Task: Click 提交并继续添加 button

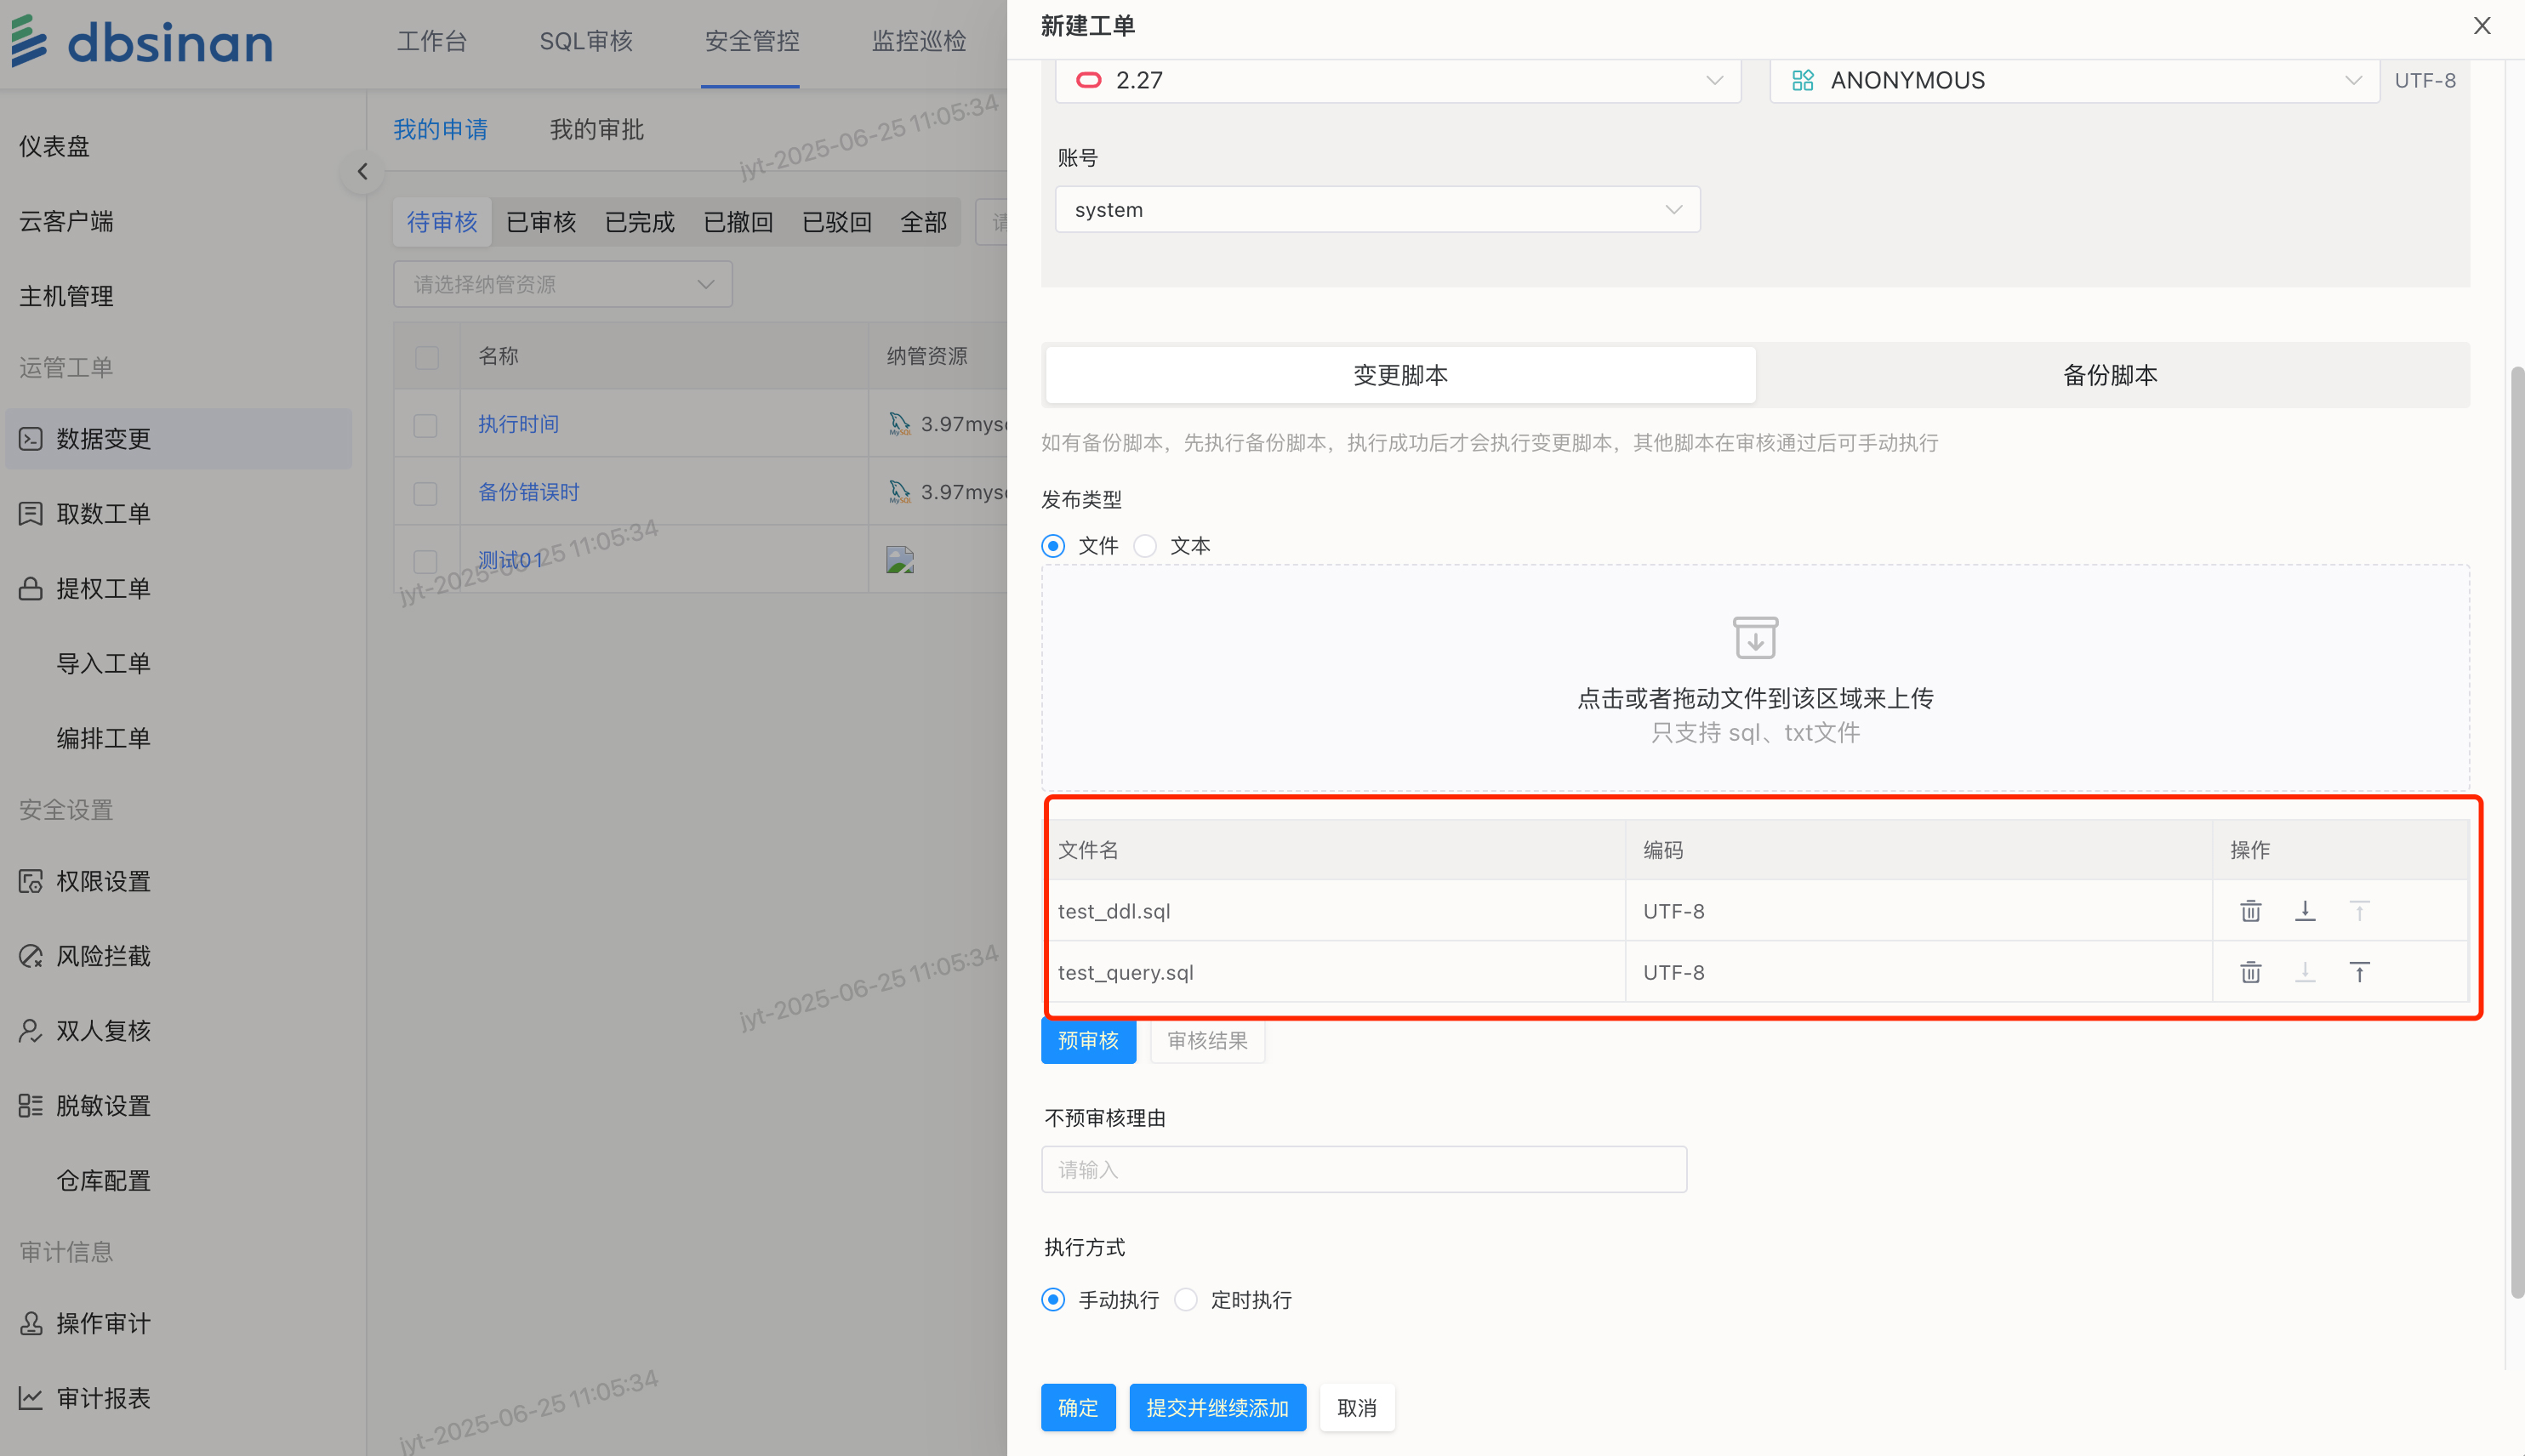Action: 1217,1408
